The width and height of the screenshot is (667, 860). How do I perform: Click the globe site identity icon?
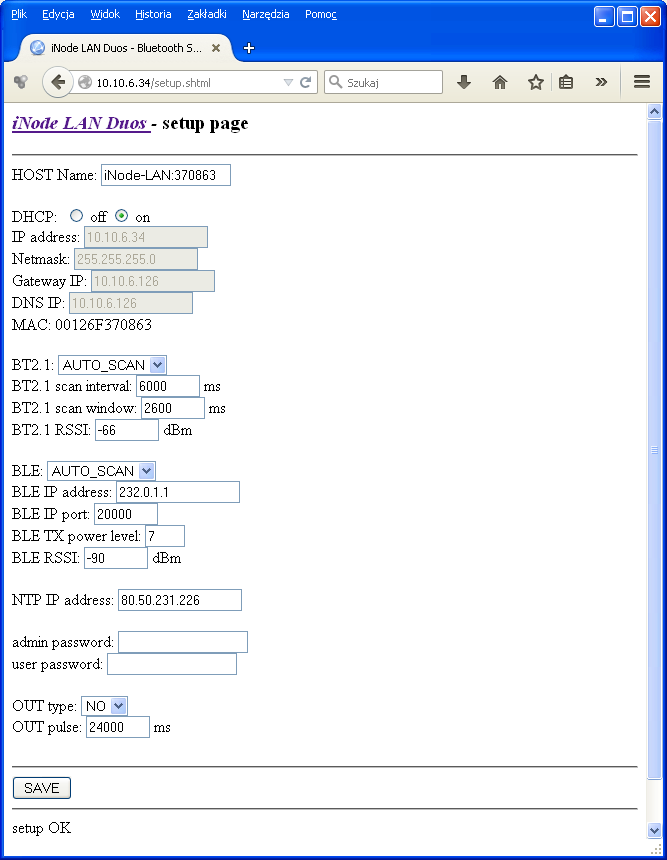point(85,83)
